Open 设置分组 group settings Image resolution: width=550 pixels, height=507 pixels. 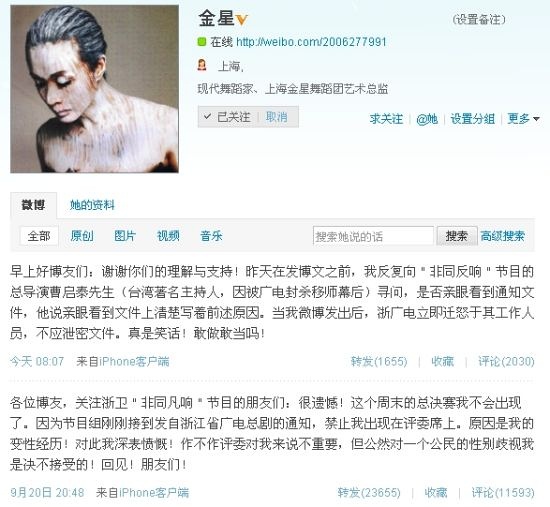click(473, 119)
